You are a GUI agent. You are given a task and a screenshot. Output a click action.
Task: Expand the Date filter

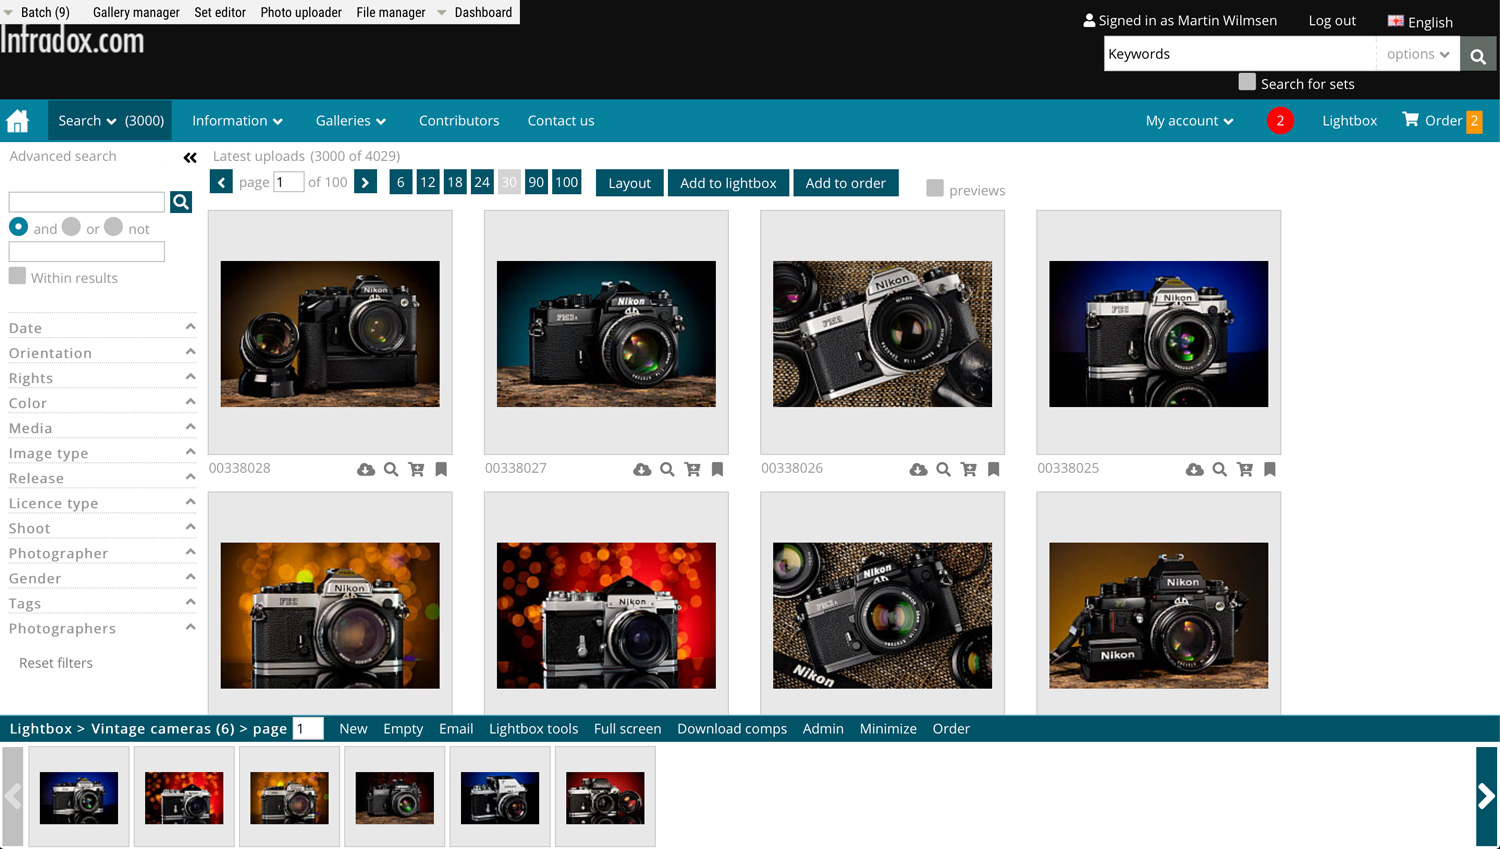[x=101, y=327]
